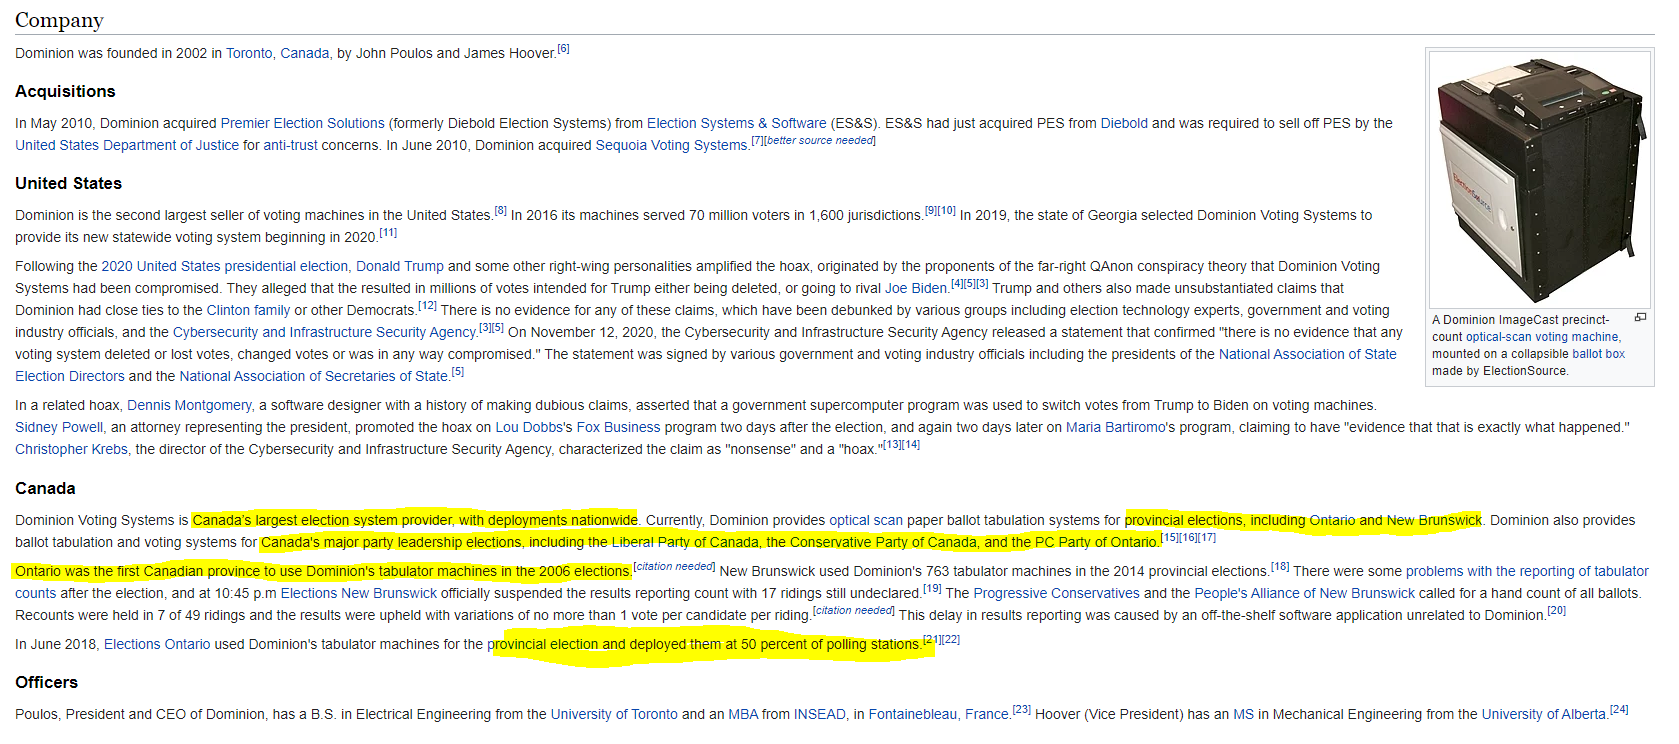The height and width of the screenshot is (744, 1679).
Task: Open the Donald Trump article link
Action: point(399,266)
